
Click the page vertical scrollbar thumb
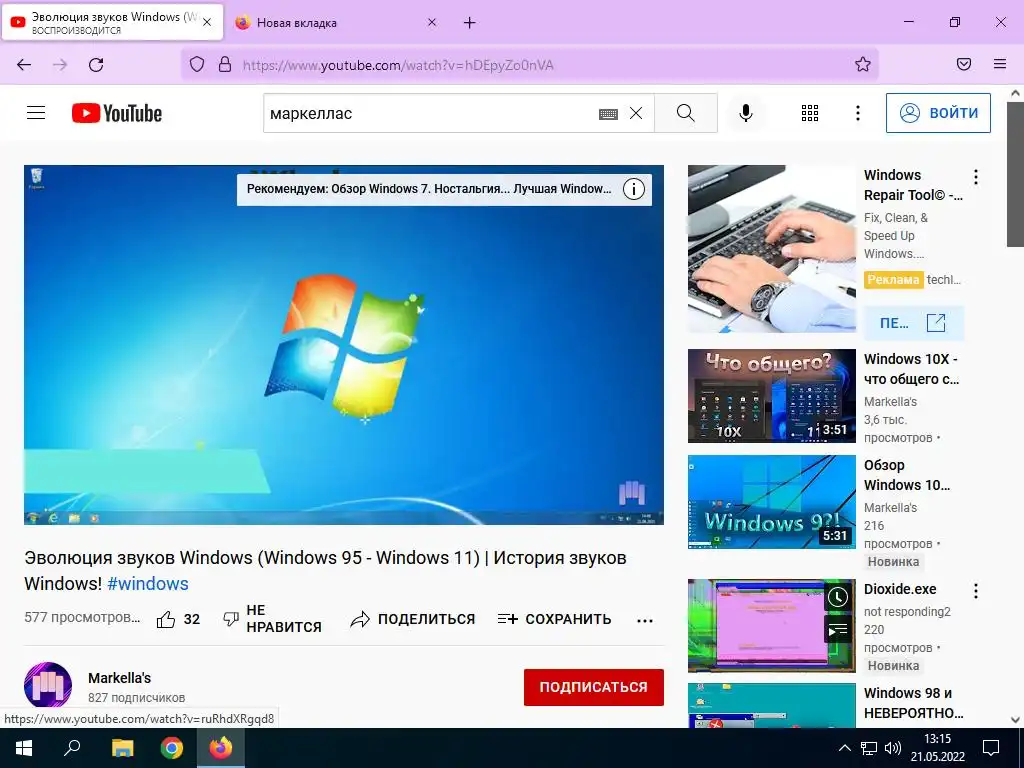(1015, 174)
